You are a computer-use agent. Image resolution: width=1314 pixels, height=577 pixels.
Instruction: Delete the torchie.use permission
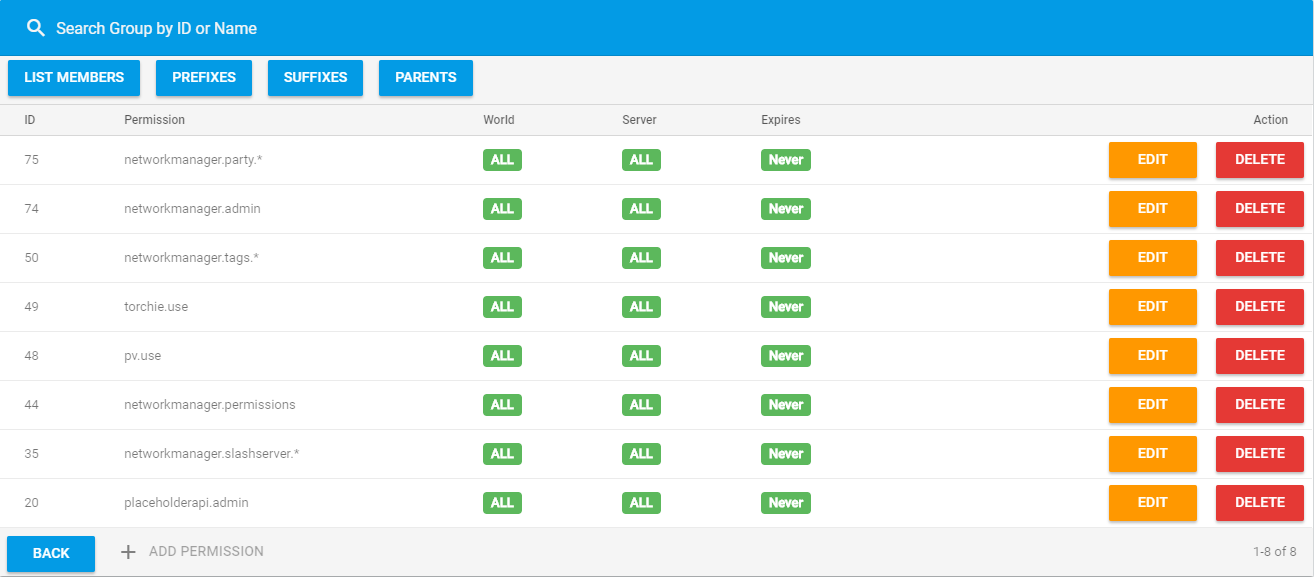click(1259, 307)
